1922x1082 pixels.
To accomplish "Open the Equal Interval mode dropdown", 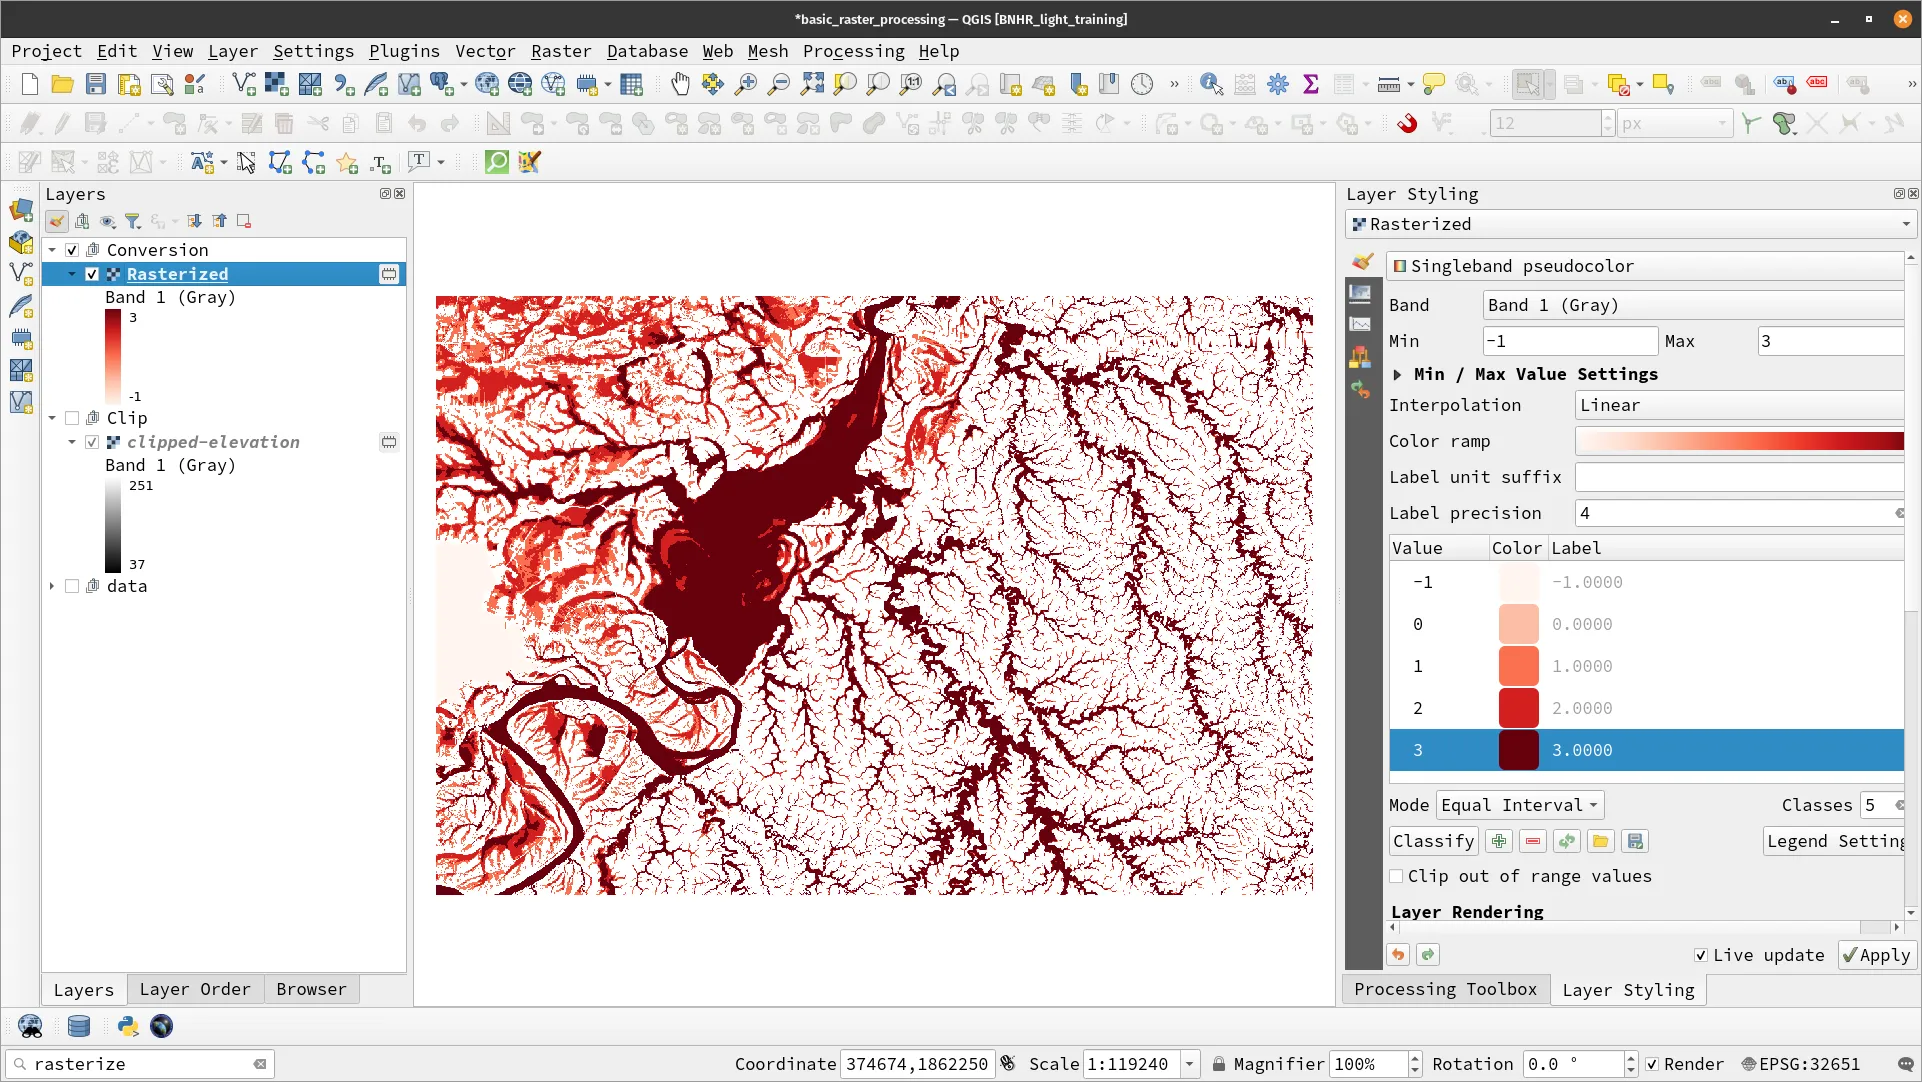I will (x=1520, y=805).
